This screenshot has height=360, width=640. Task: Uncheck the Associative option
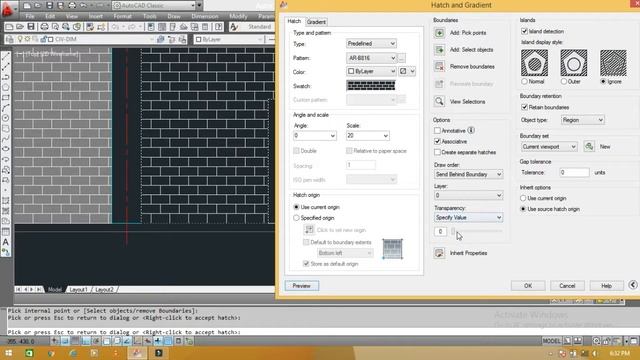437,141
